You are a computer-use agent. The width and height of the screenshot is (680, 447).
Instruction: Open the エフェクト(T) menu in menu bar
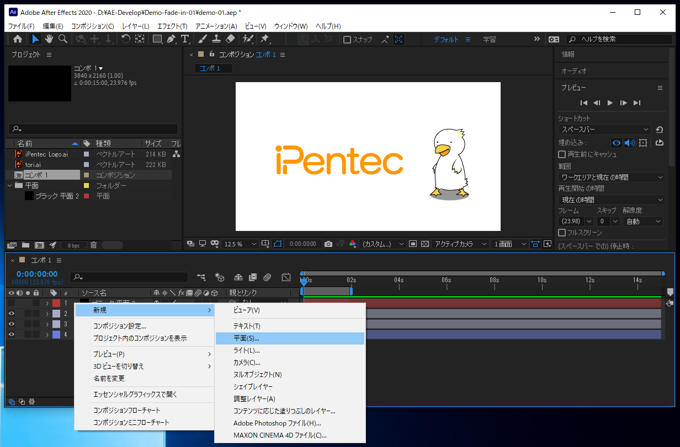(172, 26)
